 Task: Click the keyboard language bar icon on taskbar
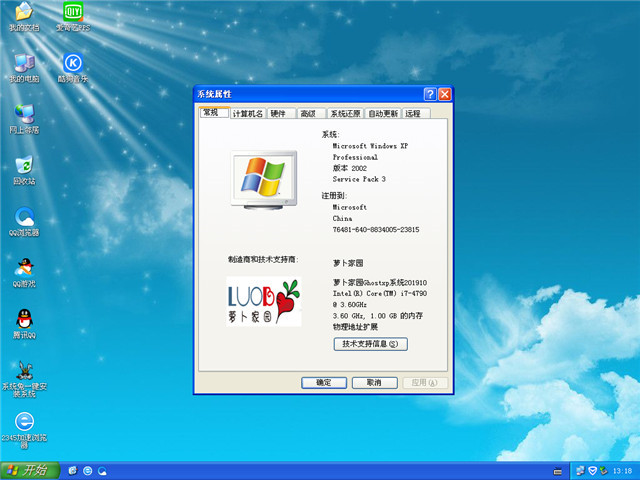tap(557, 471)
